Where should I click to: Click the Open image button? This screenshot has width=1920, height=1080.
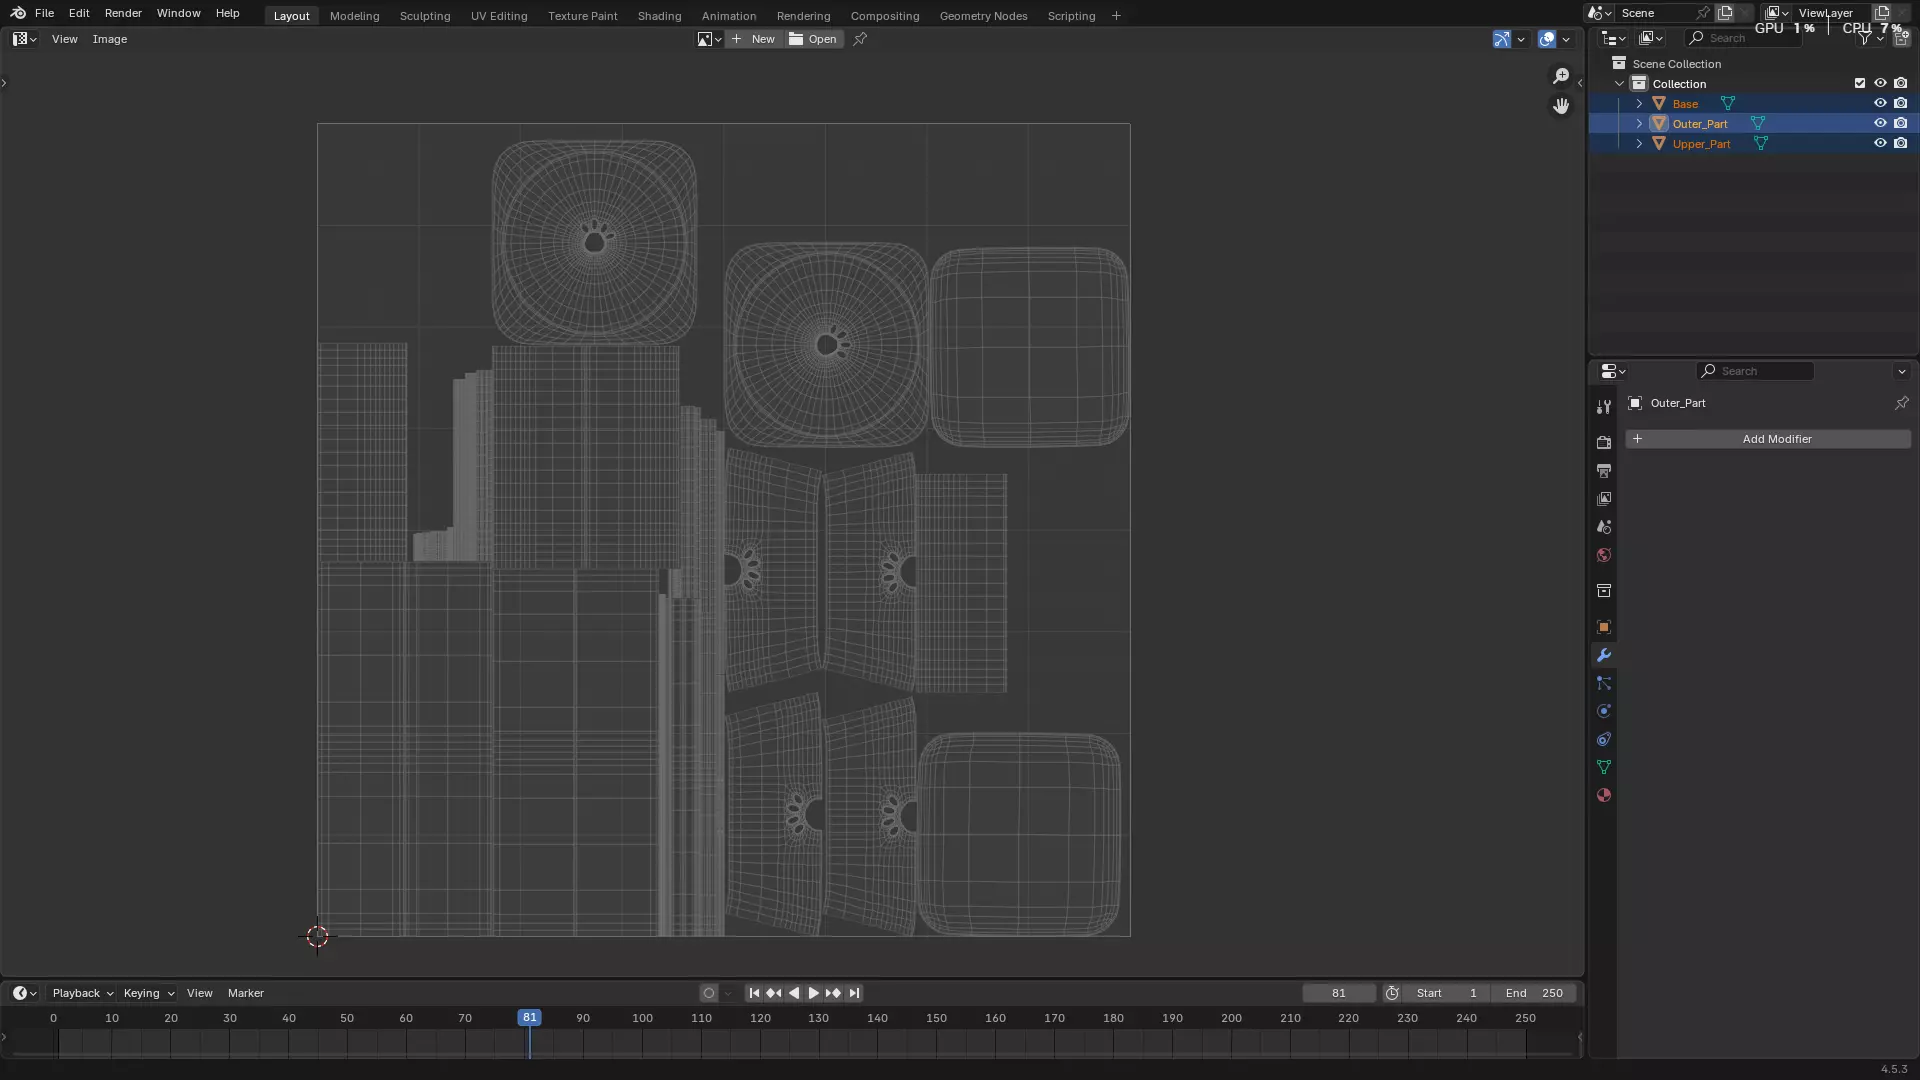tap(813, 39)
